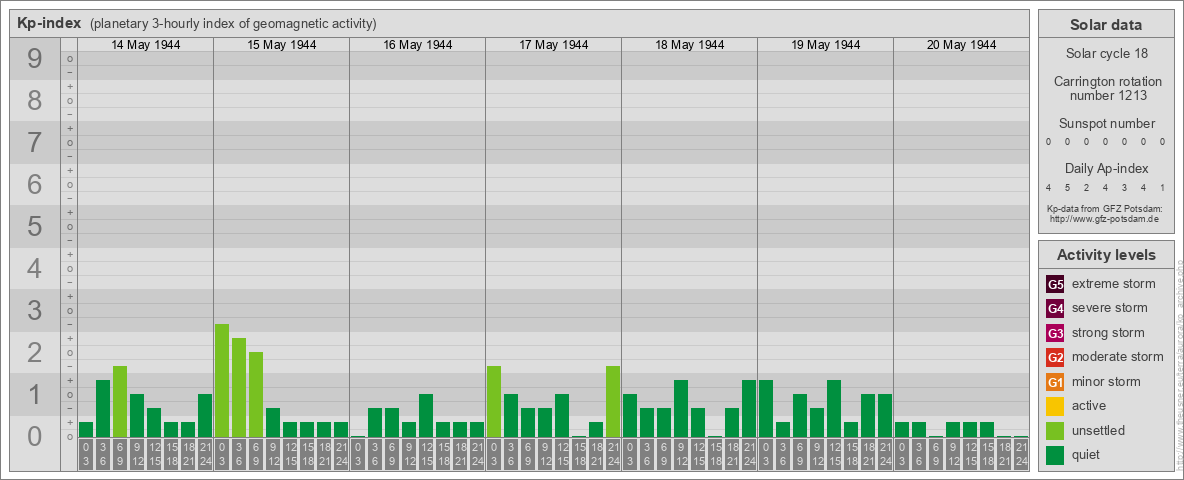Viewport: 1184px width, 480px height.
Task: Select the dark green 'quiet' legend swatch
Action: (1056, 454)
